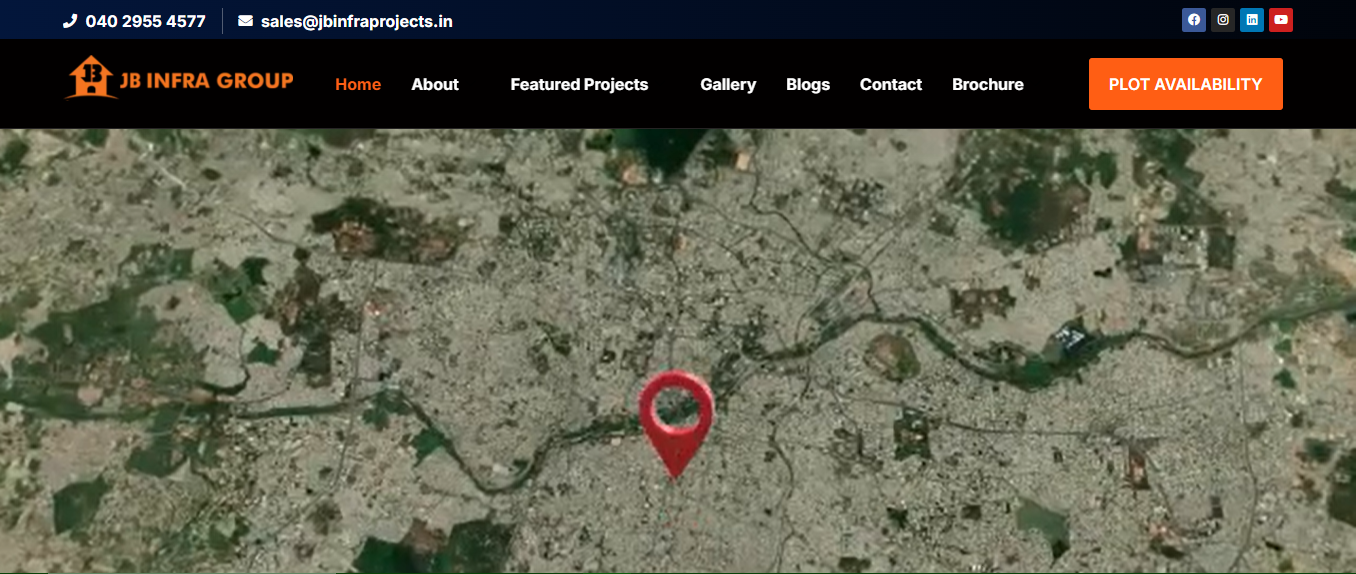
Task: Visit the YouTube channel icon
Action: (x=1280, y=20)
